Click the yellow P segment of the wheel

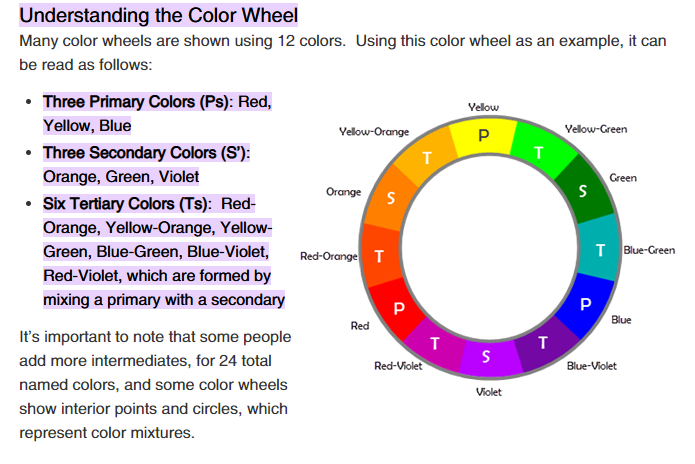(x=484, y=136)
